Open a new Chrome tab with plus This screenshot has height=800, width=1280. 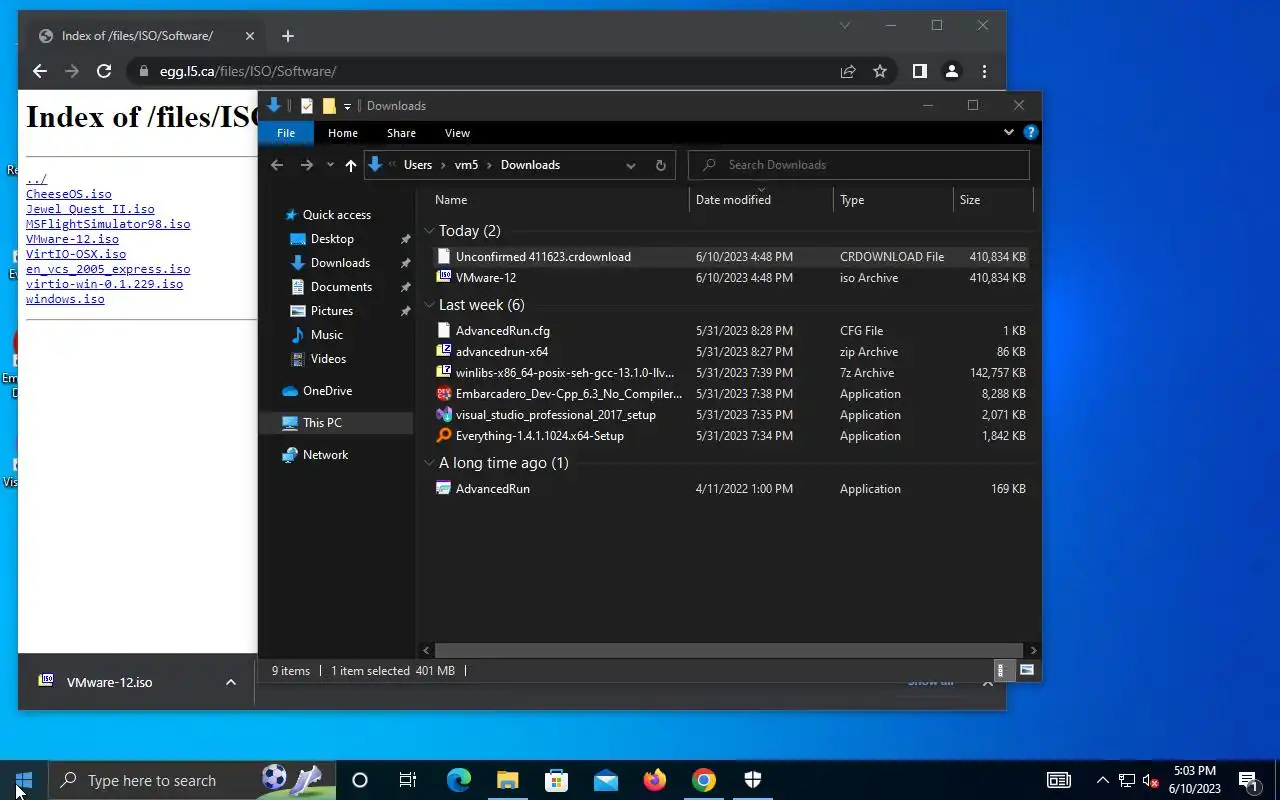tap(288, 36)
